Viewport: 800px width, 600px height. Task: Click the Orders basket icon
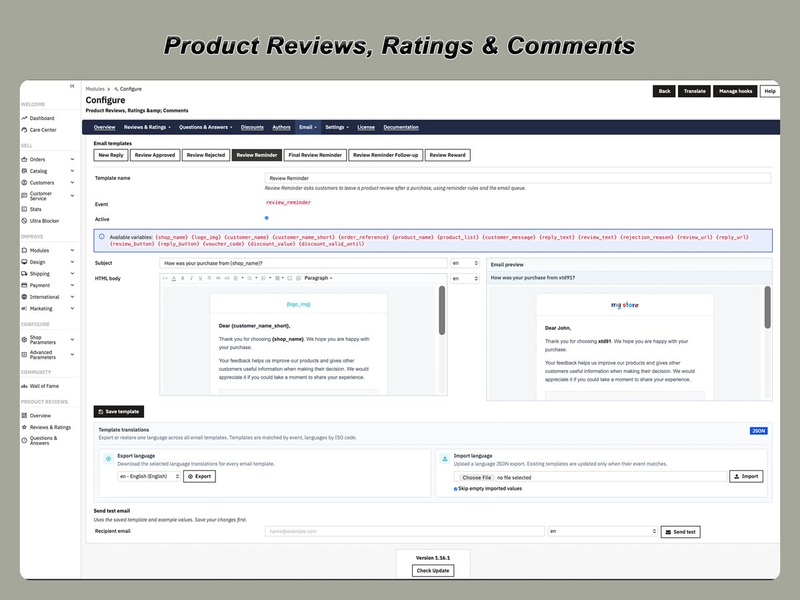(x=24, y=160)
